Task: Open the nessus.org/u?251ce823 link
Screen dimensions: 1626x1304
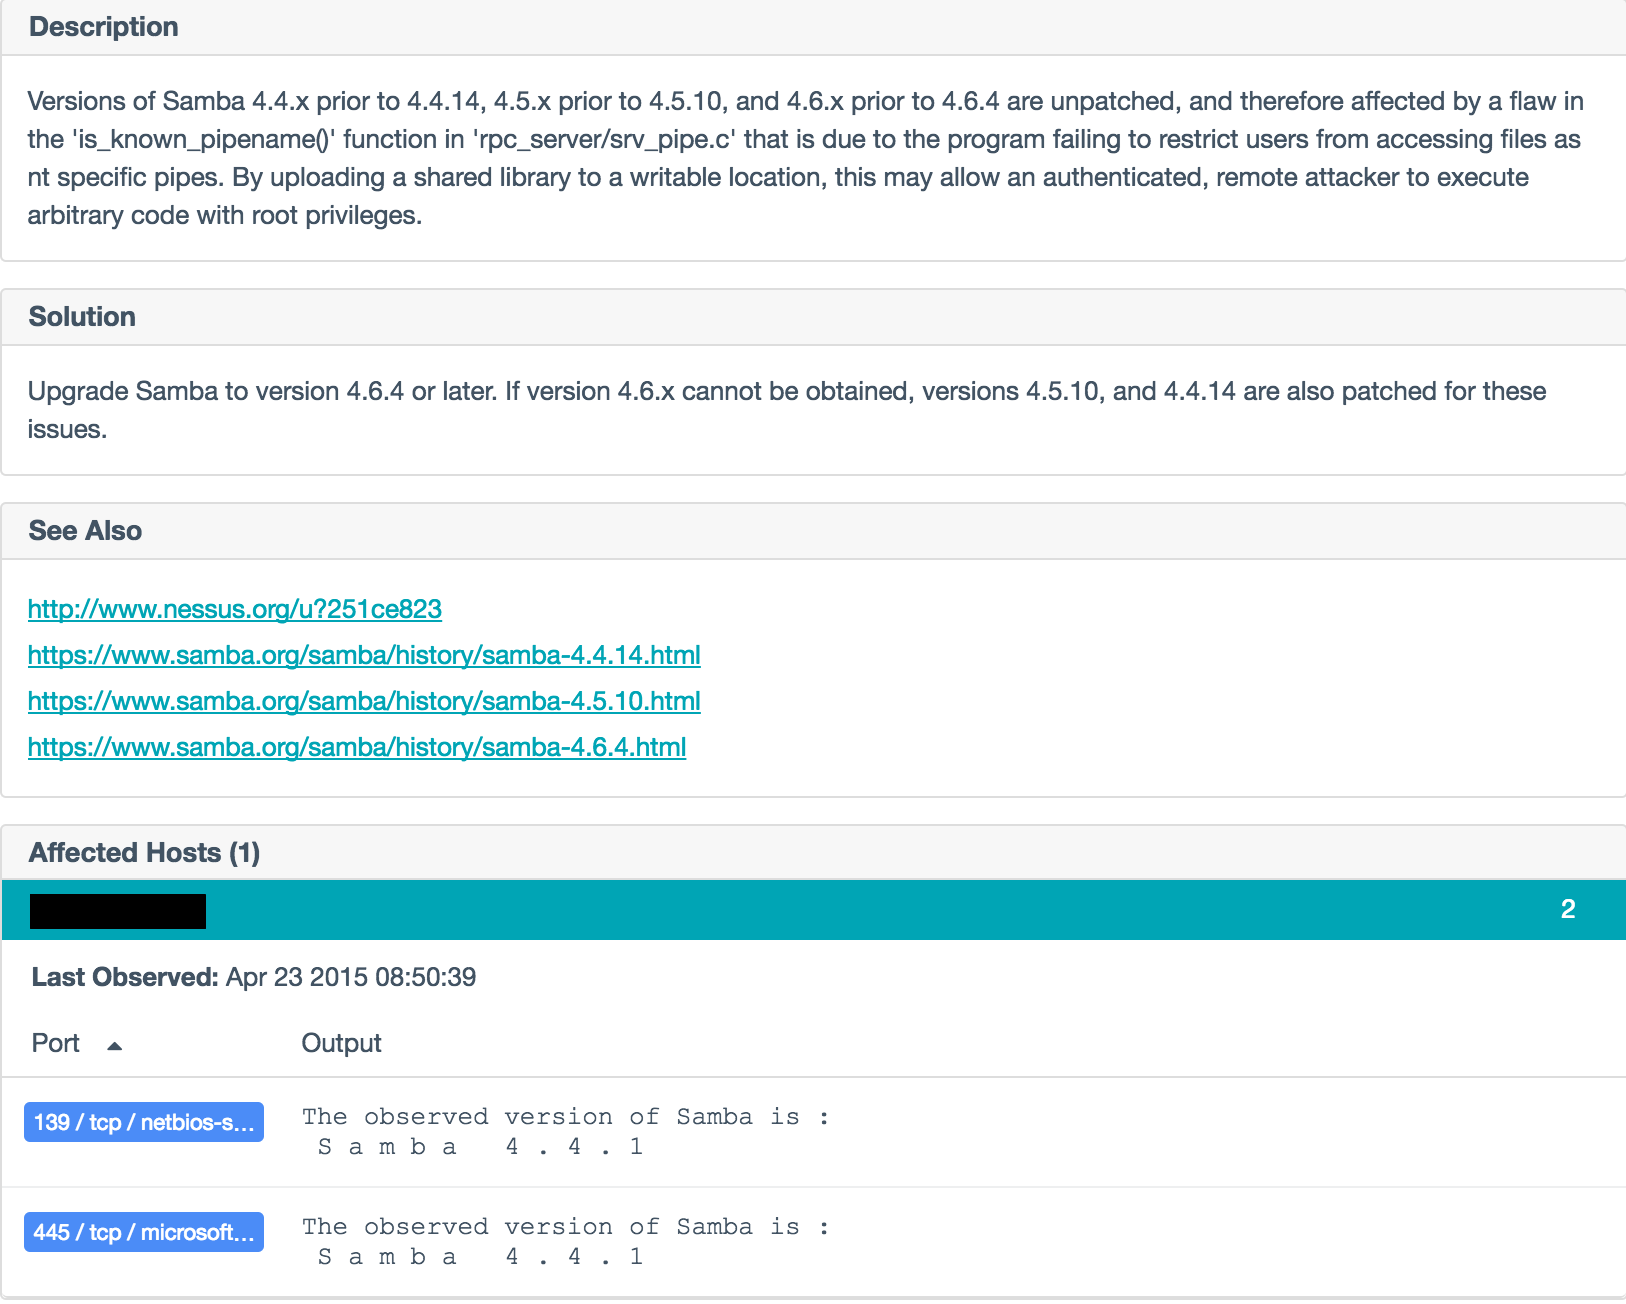Action: [235, 609]
